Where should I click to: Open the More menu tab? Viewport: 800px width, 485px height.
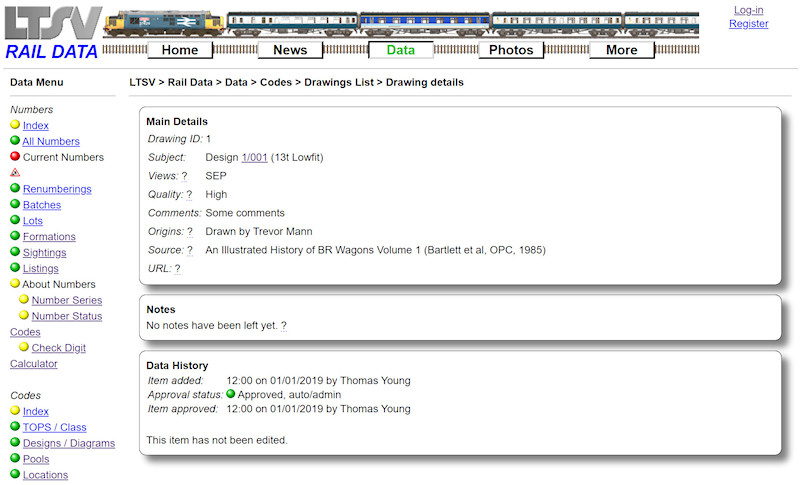click(621, 50)
